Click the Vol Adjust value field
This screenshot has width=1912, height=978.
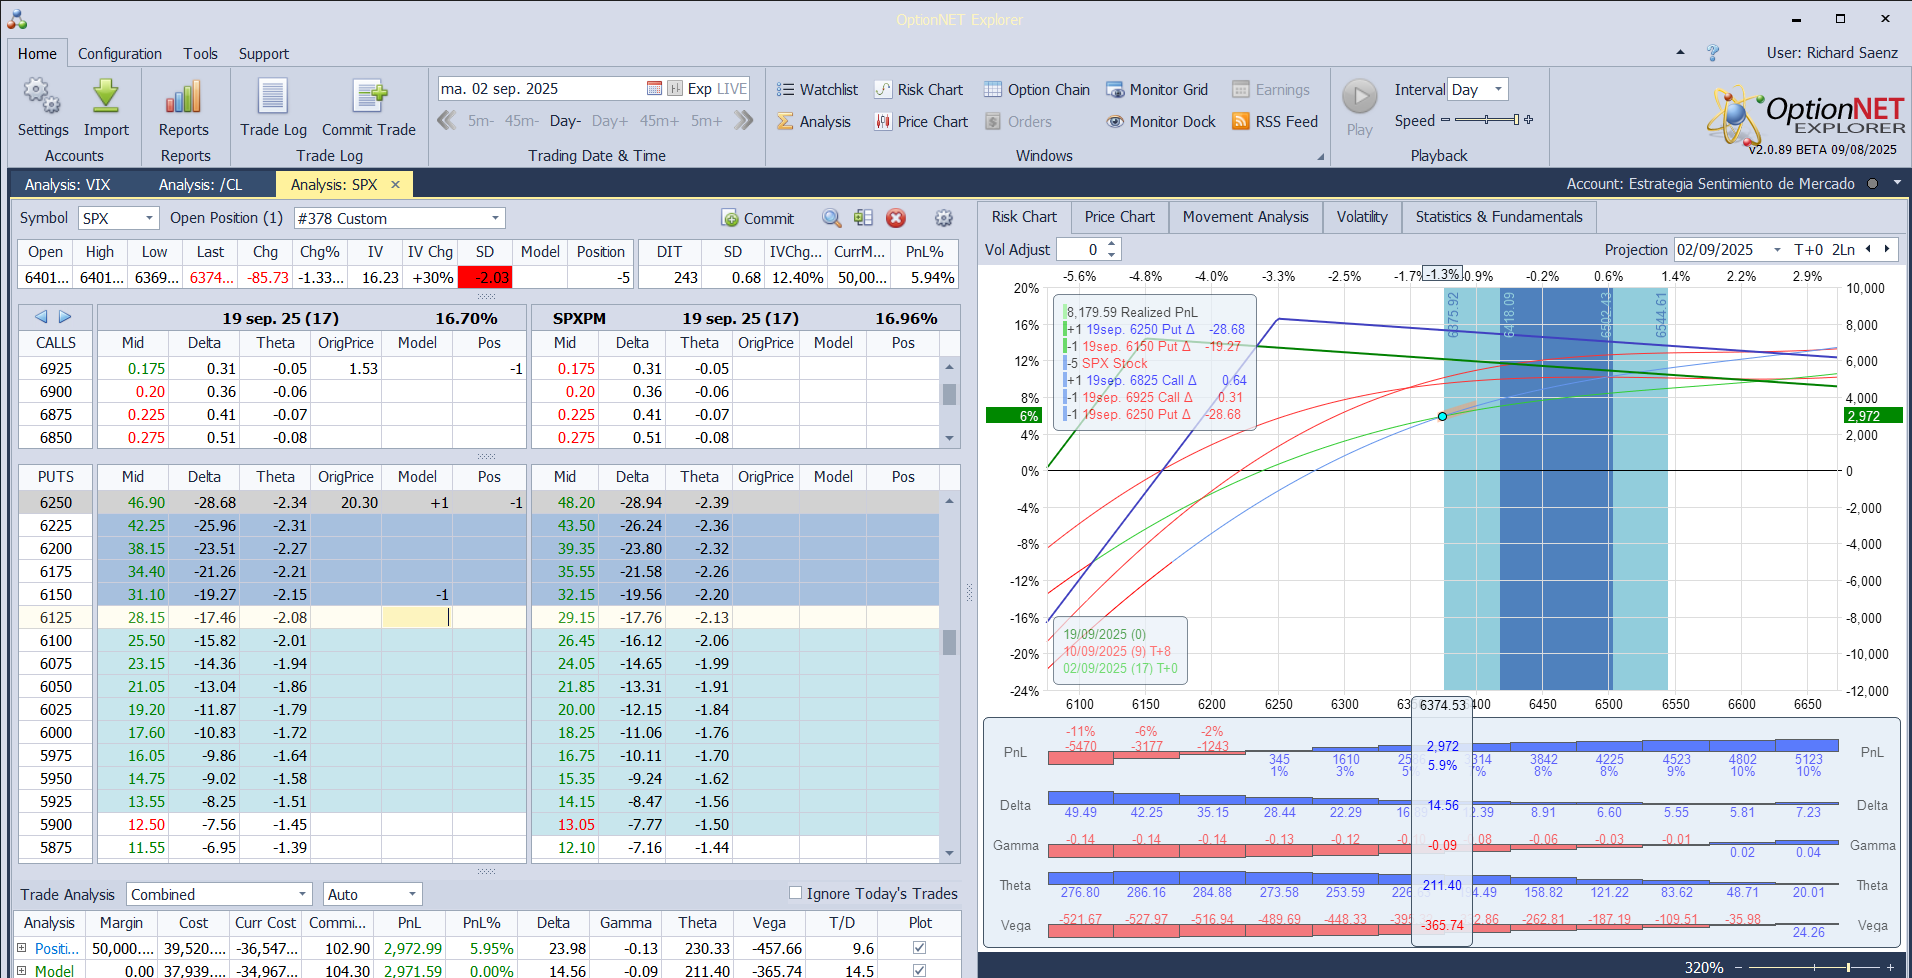1080,250
